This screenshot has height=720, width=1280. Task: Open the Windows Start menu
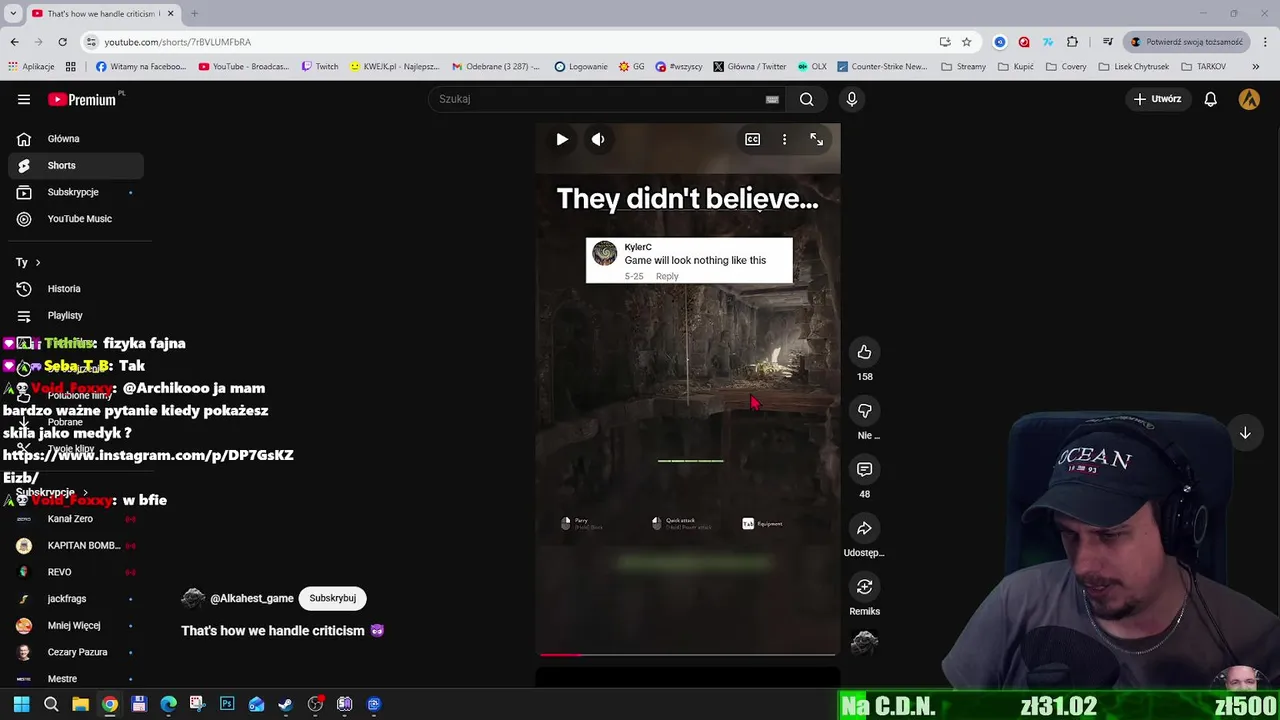tap(21, 704)
